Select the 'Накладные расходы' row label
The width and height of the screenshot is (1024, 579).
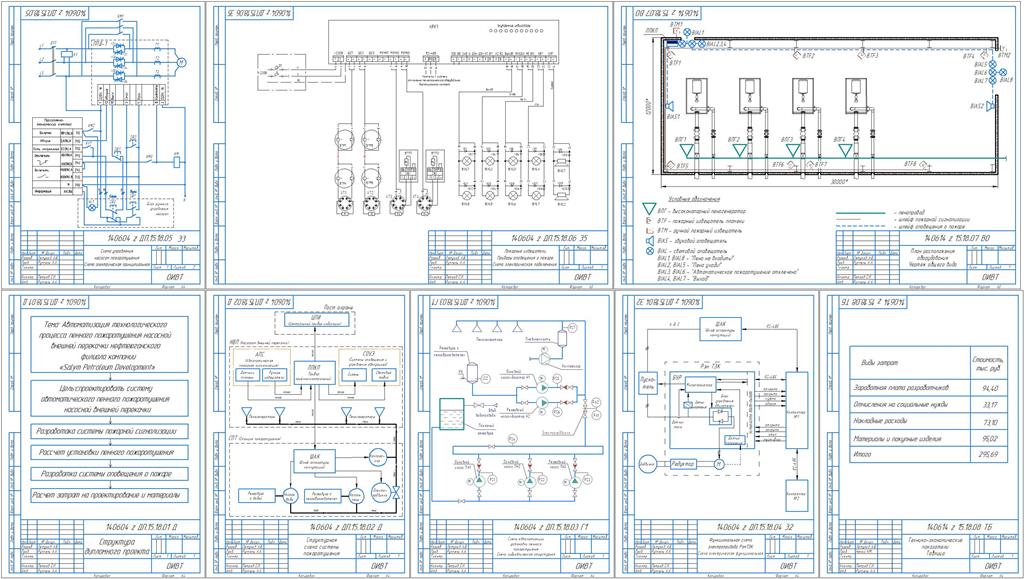pos(879,422)
